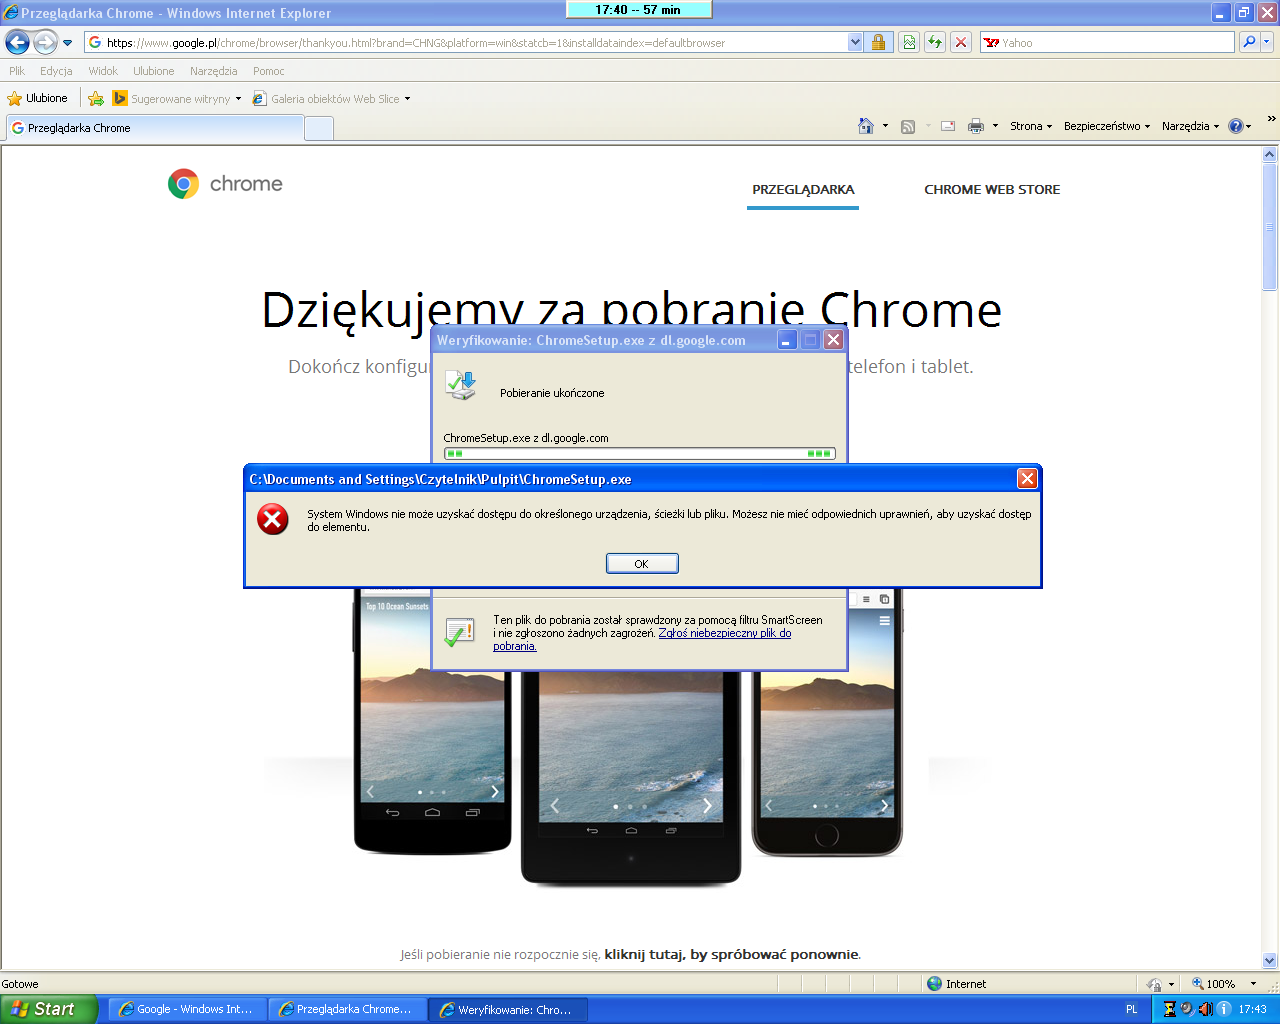The image size is (1280, 1024).
Task: Open the Galeria obiektów Web Slice dropdown
Action: pos(331,99)
